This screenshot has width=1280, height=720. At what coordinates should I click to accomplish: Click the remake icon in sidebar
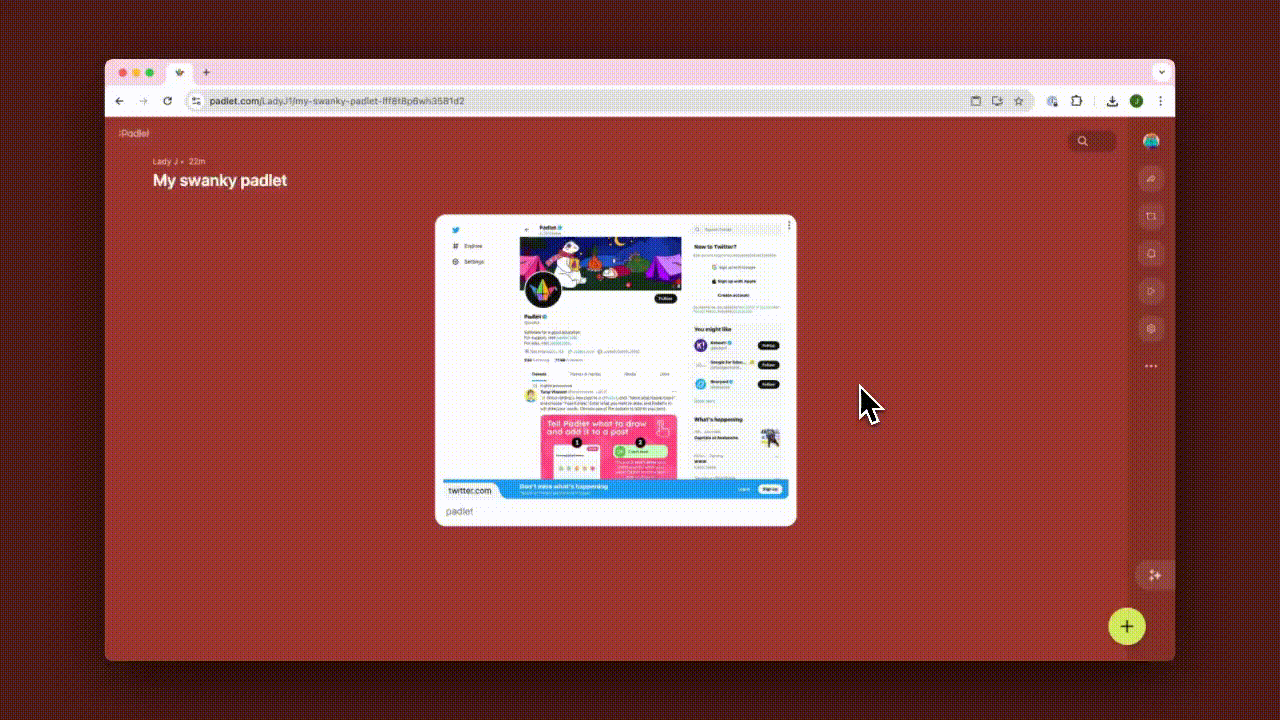click(1151, 216)
